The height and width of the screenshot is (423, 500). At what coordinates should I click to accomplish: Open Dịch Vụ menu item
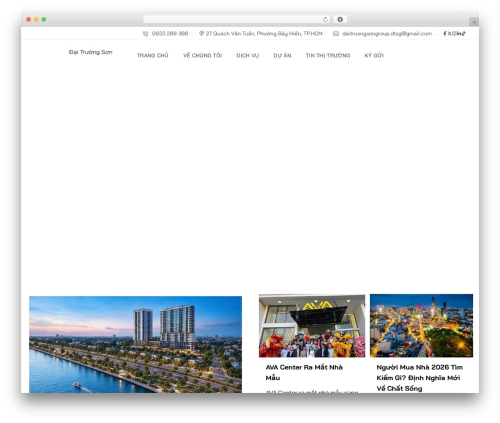pos(248,55)
